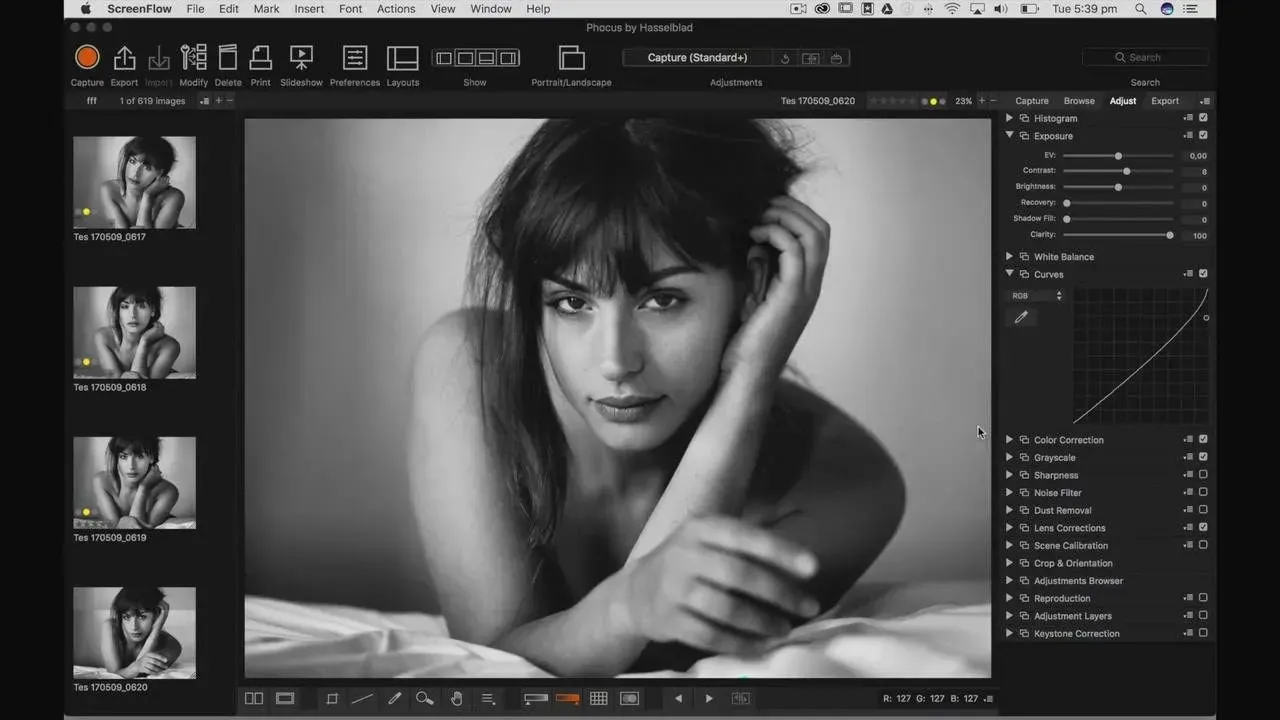Expand the Crop & Orientation section
The image size is (1280, 720).
tap(1009, 563)
